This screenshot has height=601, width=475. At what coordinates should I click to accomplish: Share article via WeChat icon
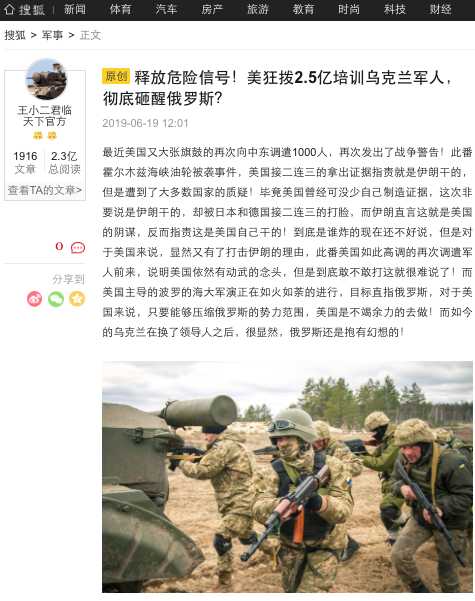(56, 299)
